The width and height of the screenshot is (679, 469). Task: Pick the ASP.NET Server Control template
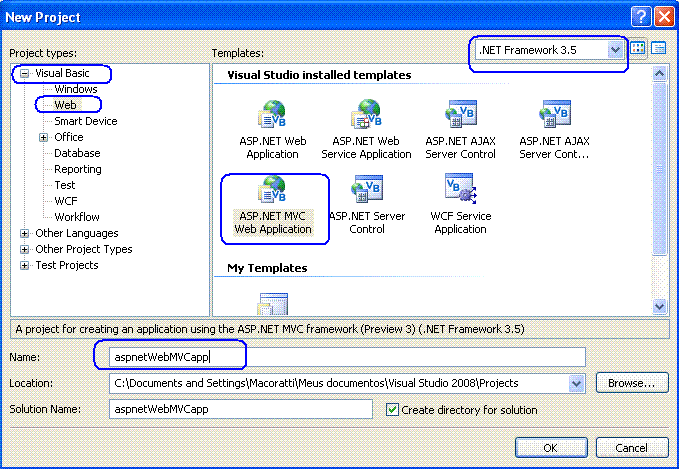tap(367, 205)
